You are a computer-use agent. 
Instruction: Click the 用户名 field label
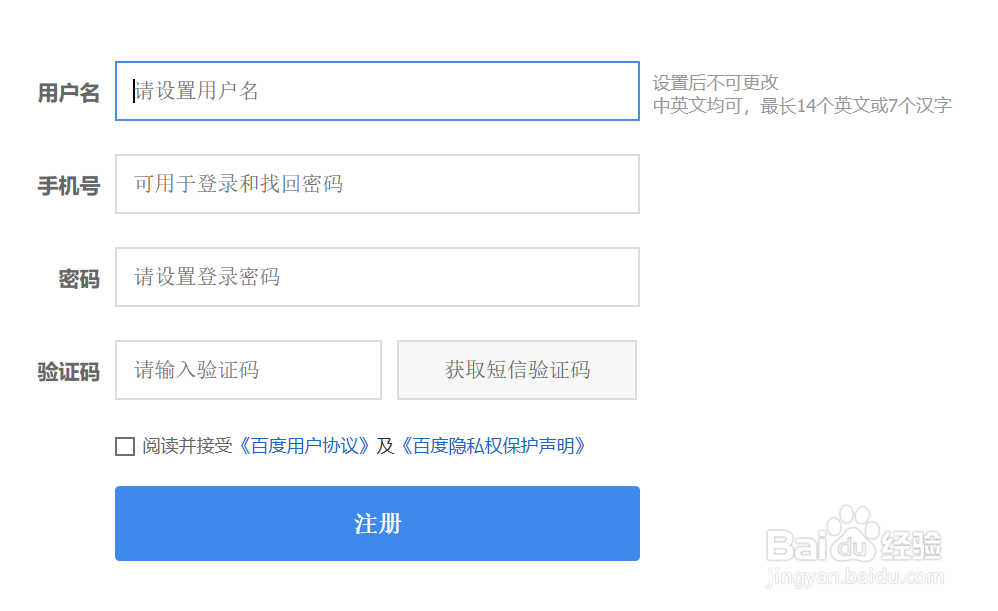pos(69,93)
